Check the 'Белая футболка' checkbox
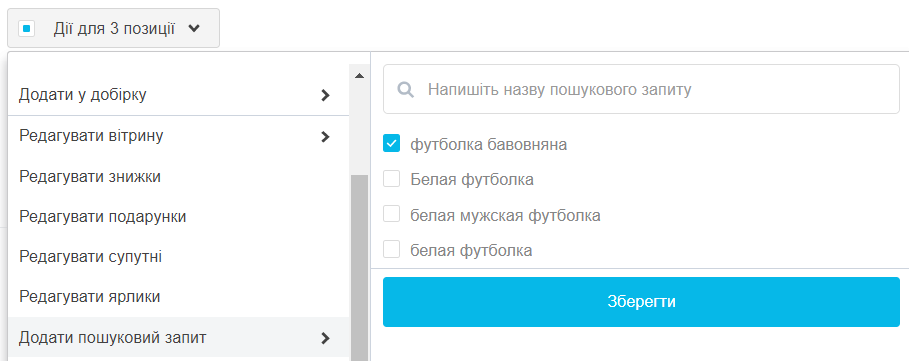 [391, 178]
